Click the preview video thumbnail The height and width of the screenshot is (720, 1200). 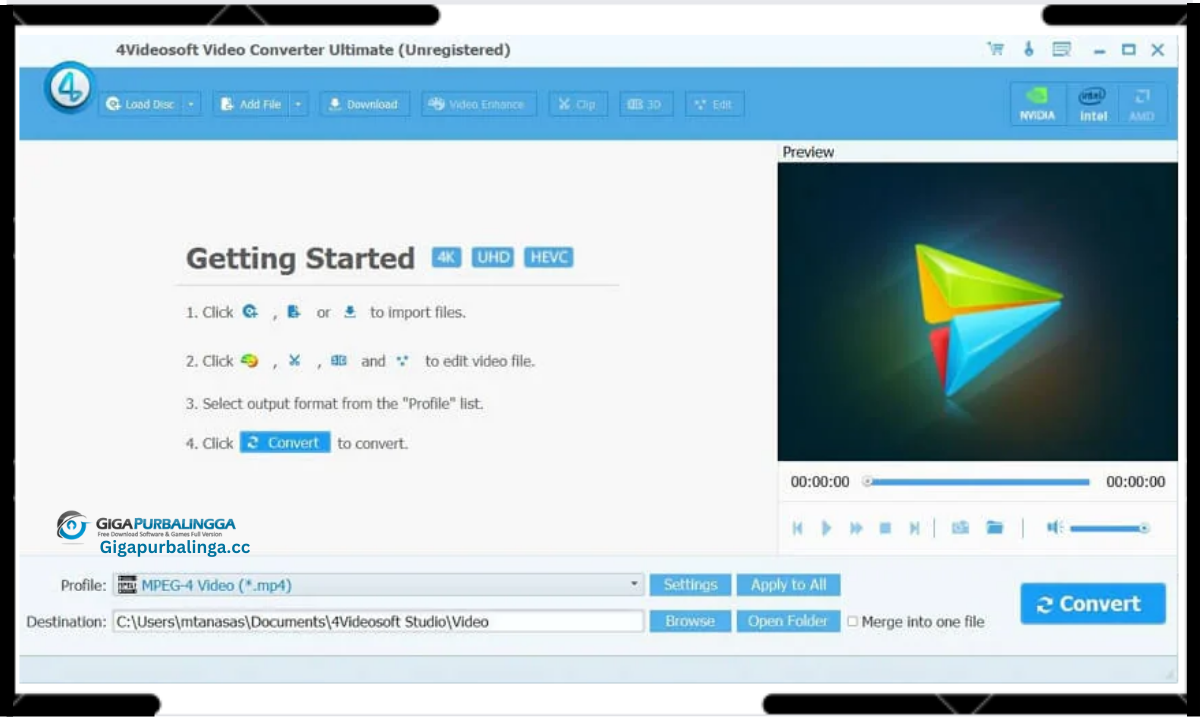click(977, 312)
